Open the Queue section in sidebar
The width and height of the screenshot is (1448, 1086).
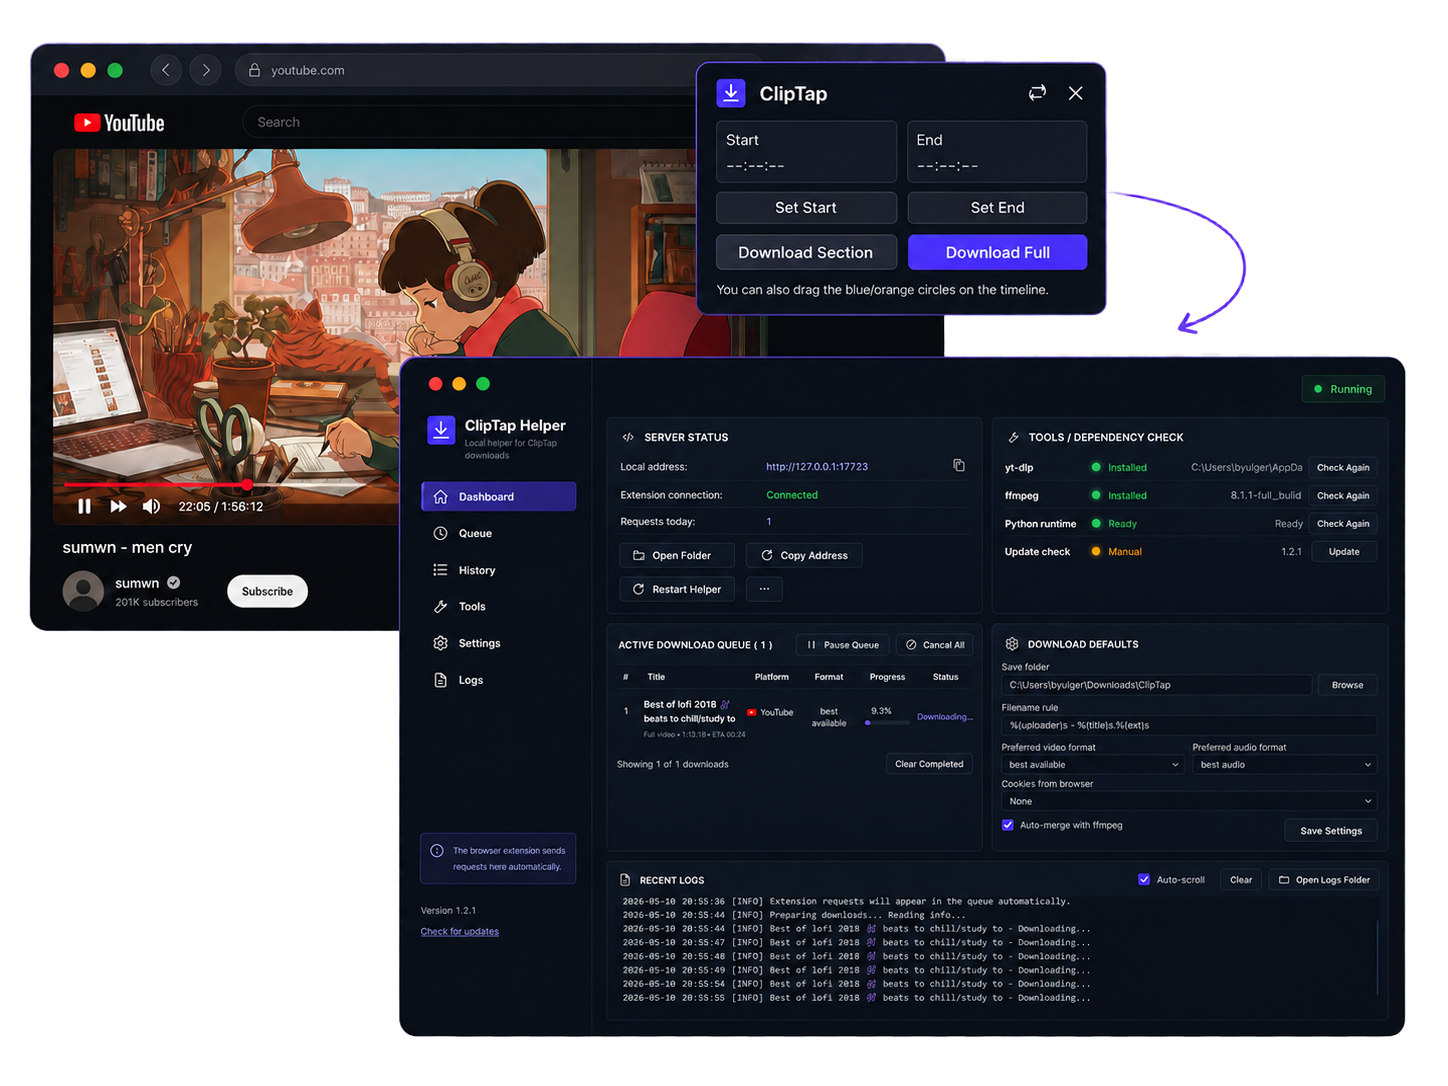click(x=499, y=533)
